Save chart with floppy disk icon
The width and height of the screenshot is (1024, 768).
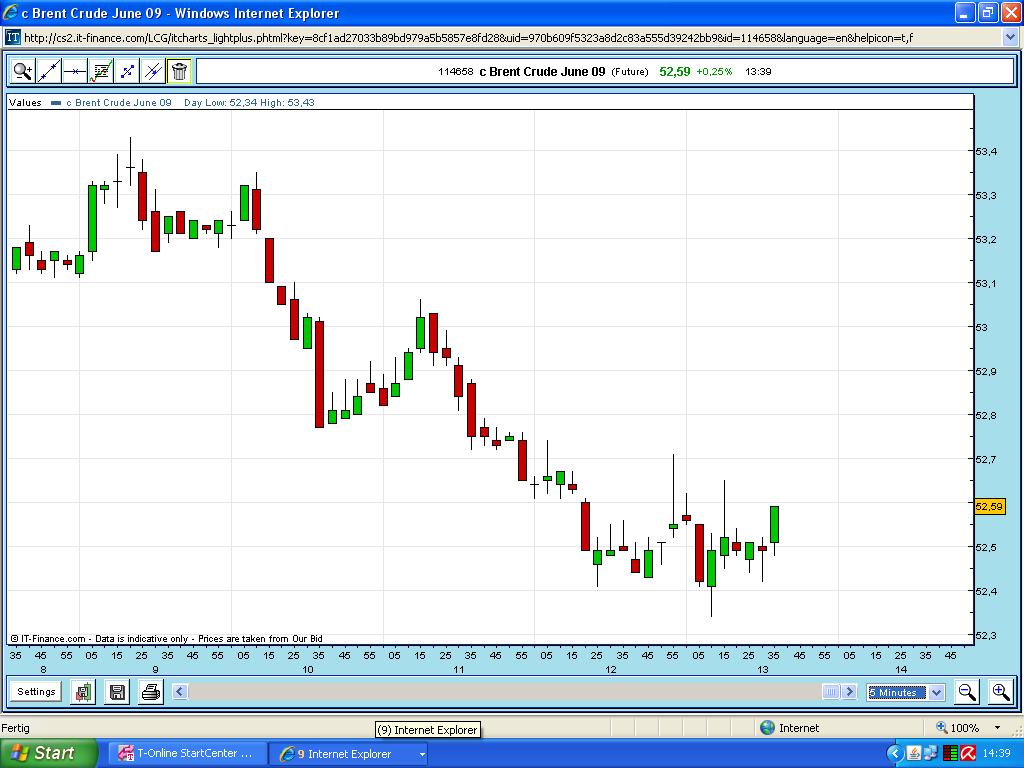117,692
